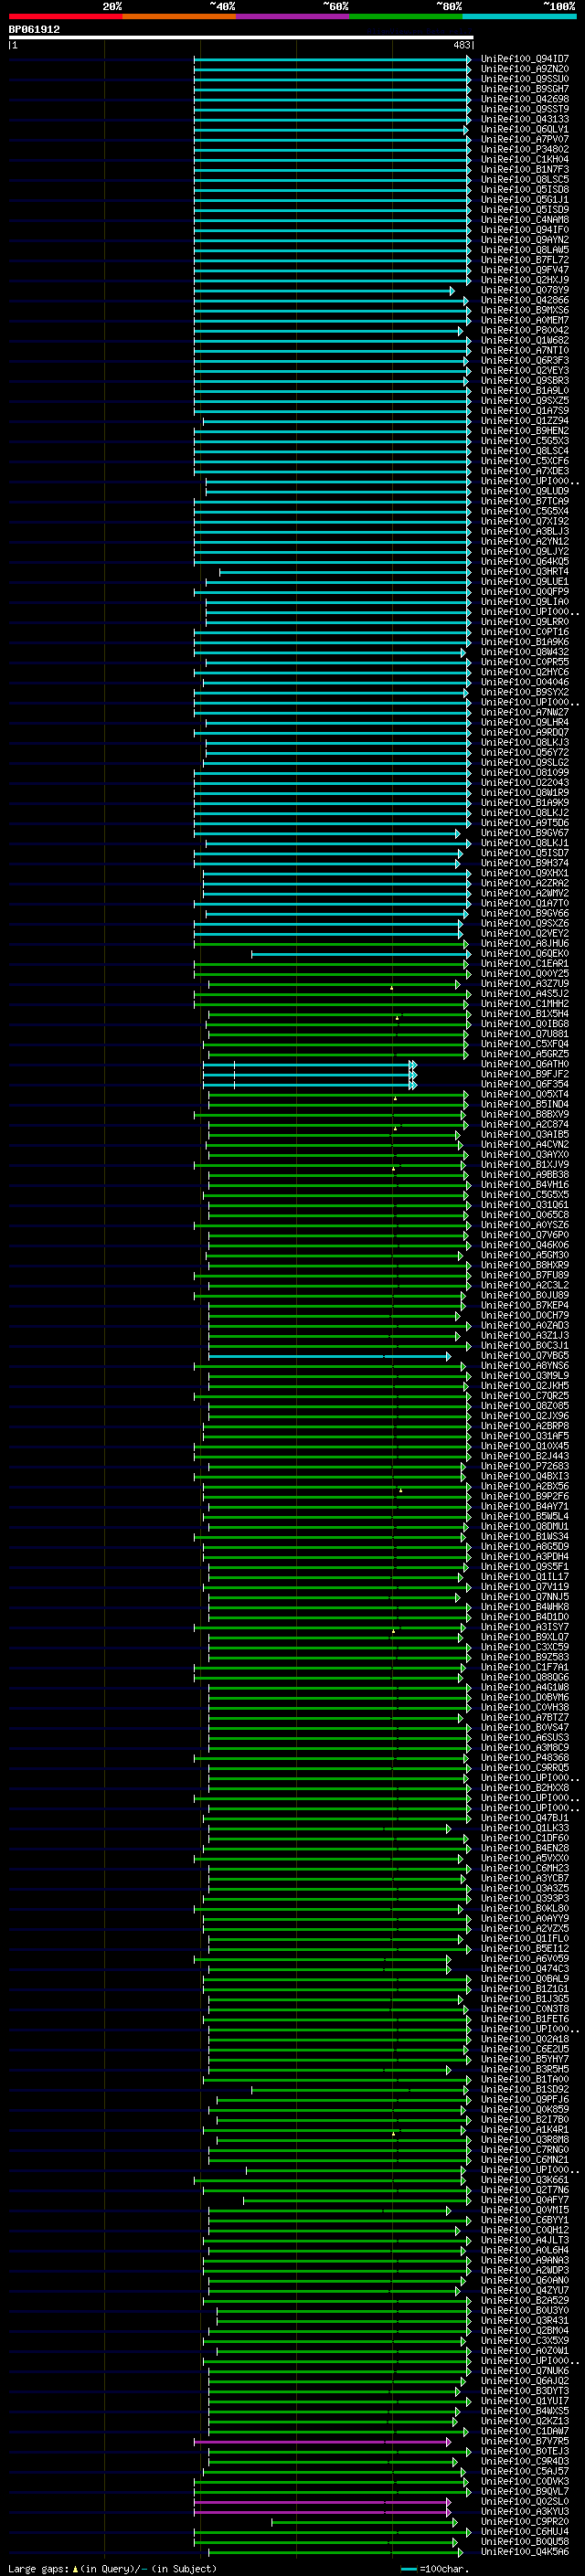The width and height of the screenshot is (585, 2576).
Task: Click the red ~20% identity legend bar
Action: [x=65, y=16]
